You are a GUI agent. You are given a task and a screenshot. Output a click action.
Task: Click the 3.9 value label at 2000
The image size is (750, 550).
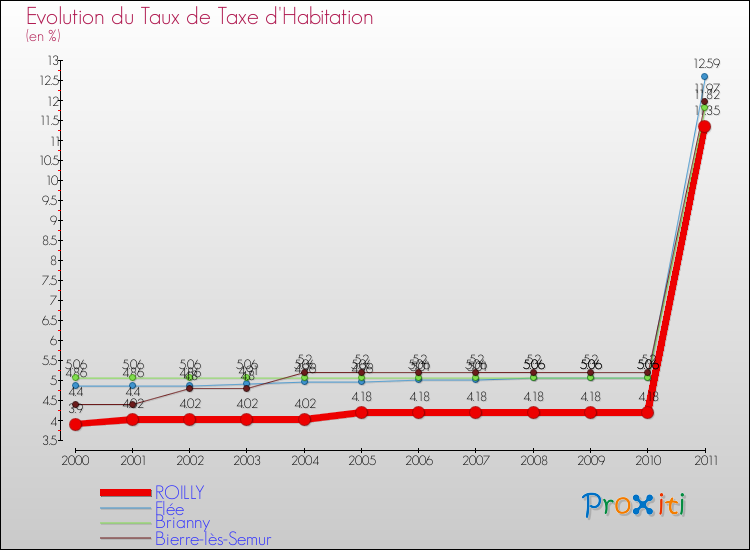pos(76,408)
